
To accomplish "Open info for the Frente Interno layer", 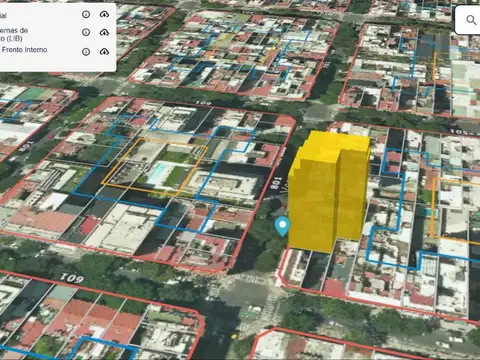I will point(86,52).
